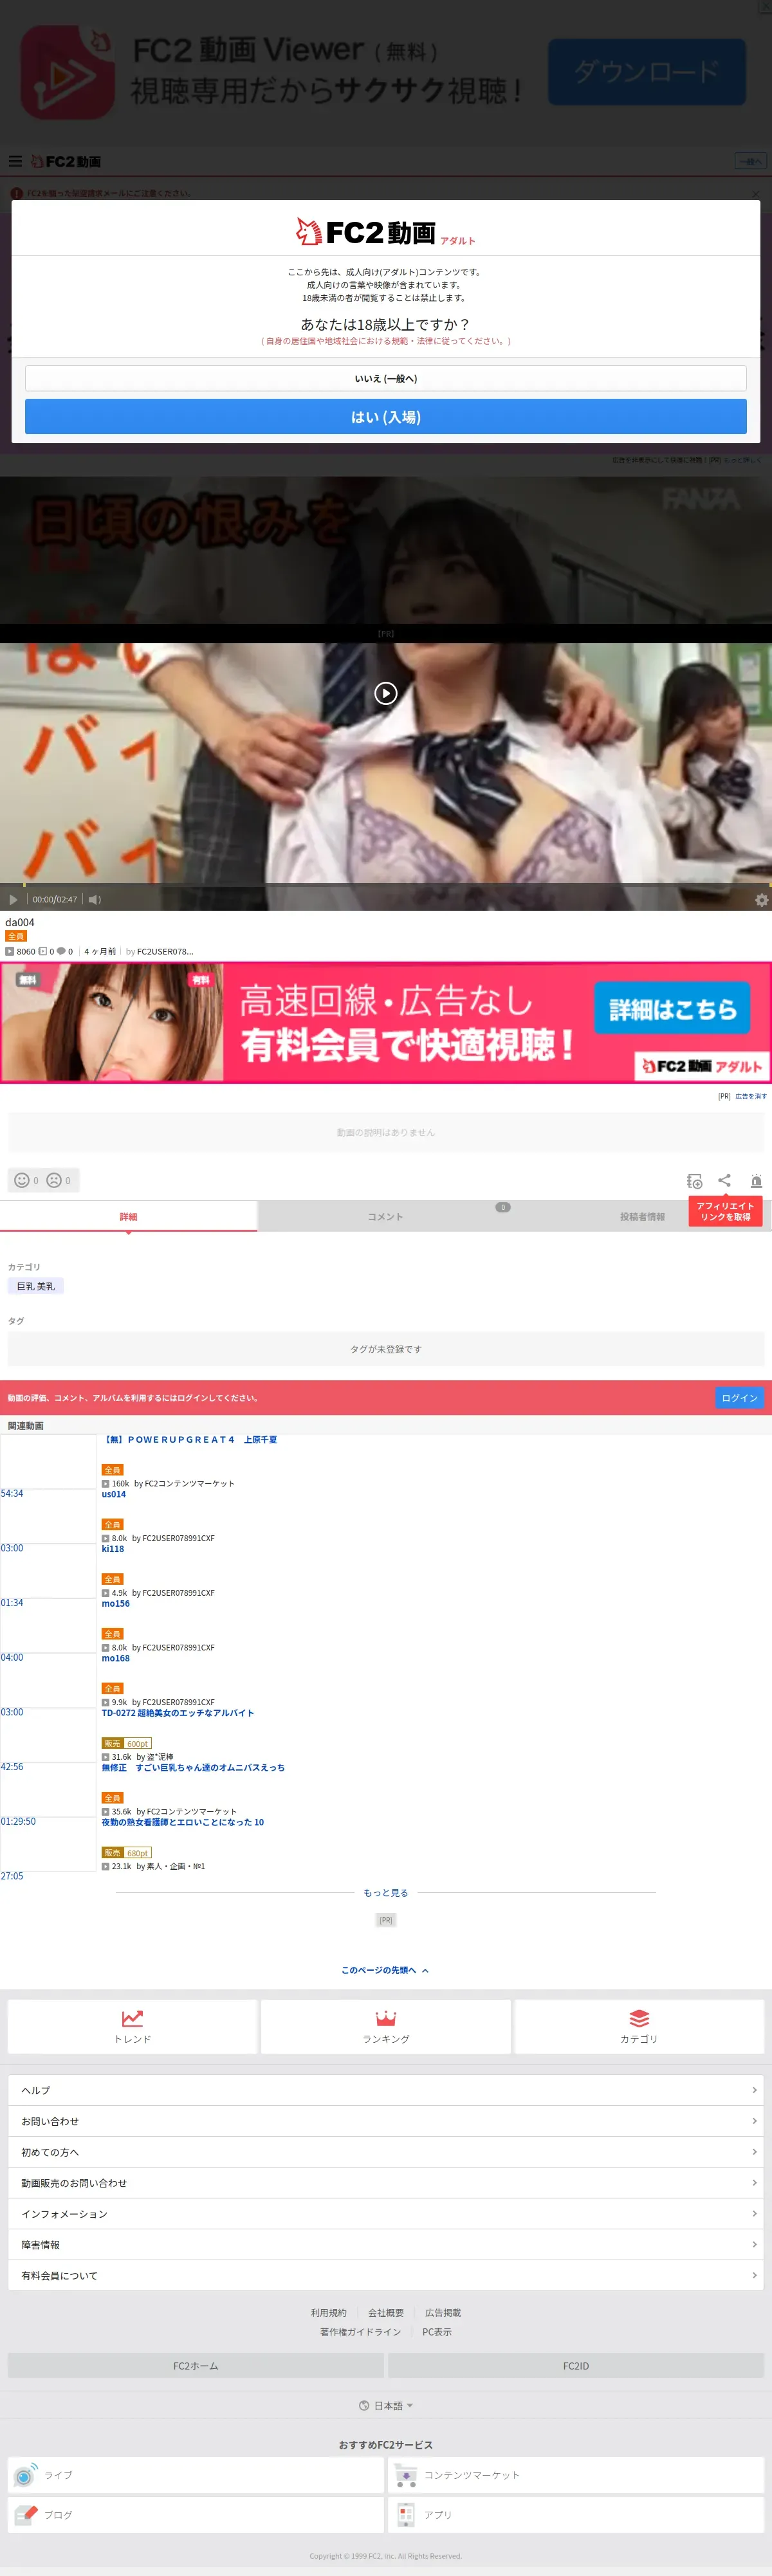Click the play circle on the video

386,693
